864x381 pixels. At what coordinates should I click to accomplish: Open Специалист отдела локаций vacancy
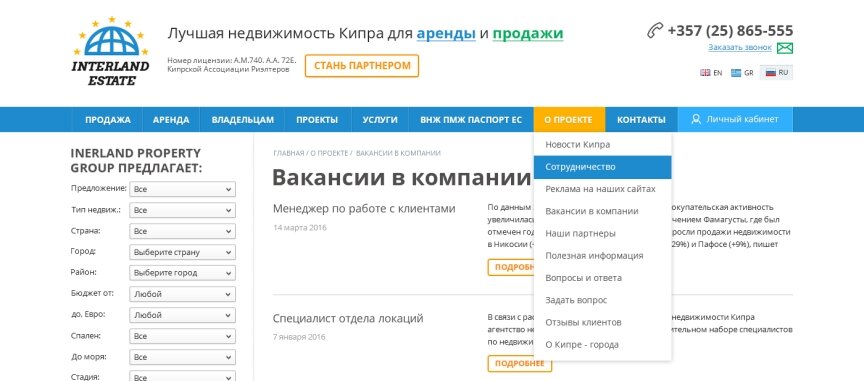click(348, 319)
